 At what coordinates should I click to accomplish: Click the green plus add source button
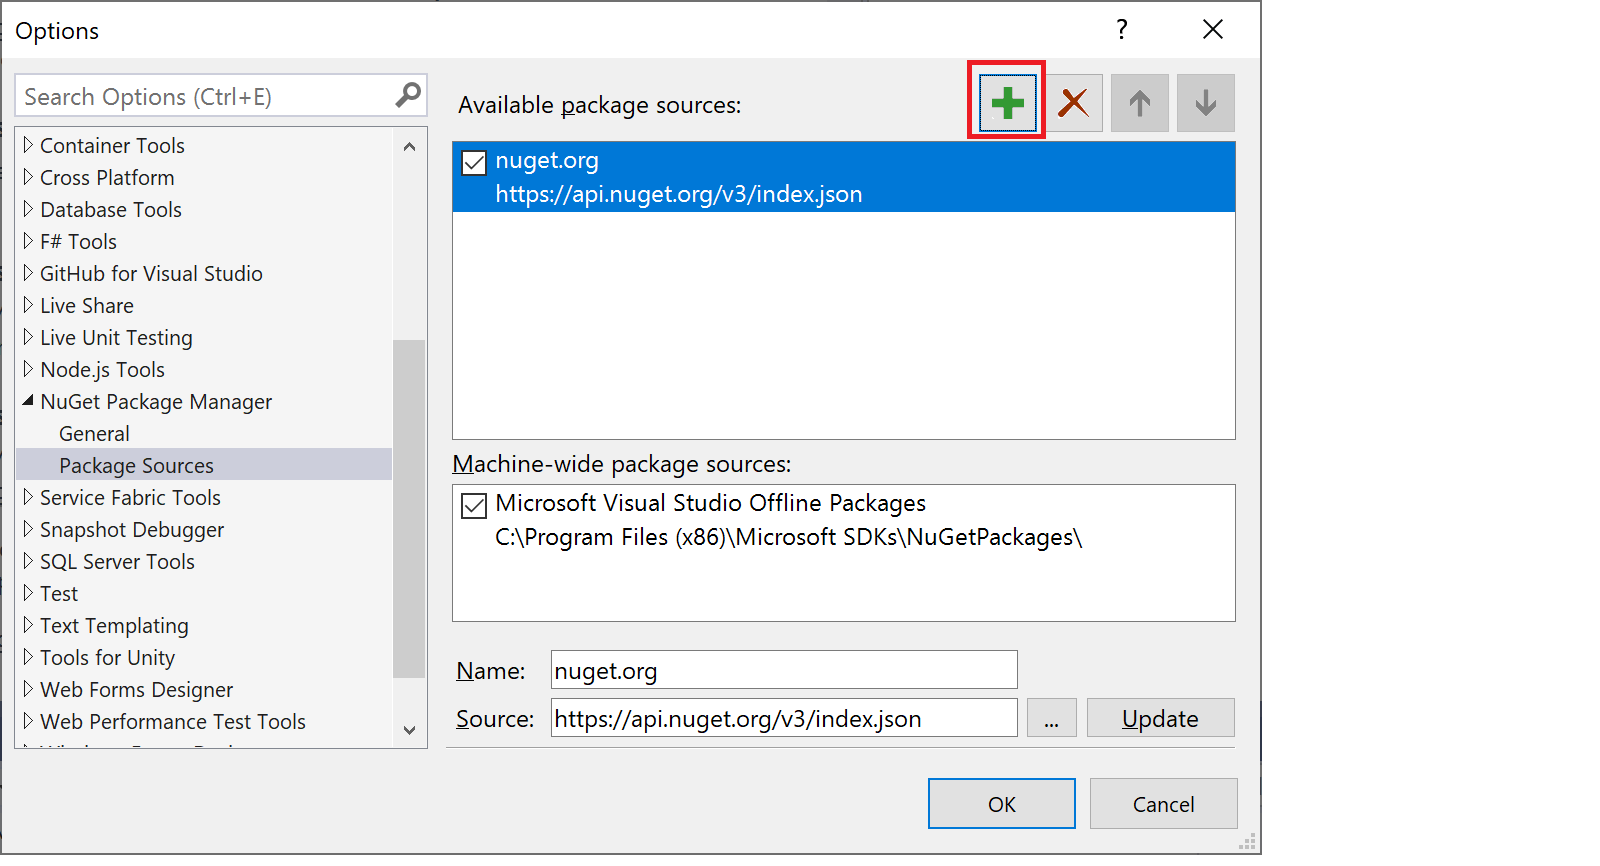tap(1007, 102)
